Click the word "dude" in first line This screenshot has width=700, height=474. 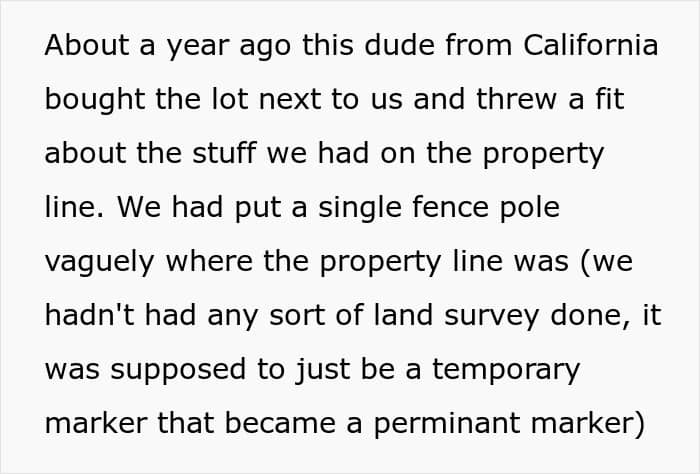[x=400, y=45]
